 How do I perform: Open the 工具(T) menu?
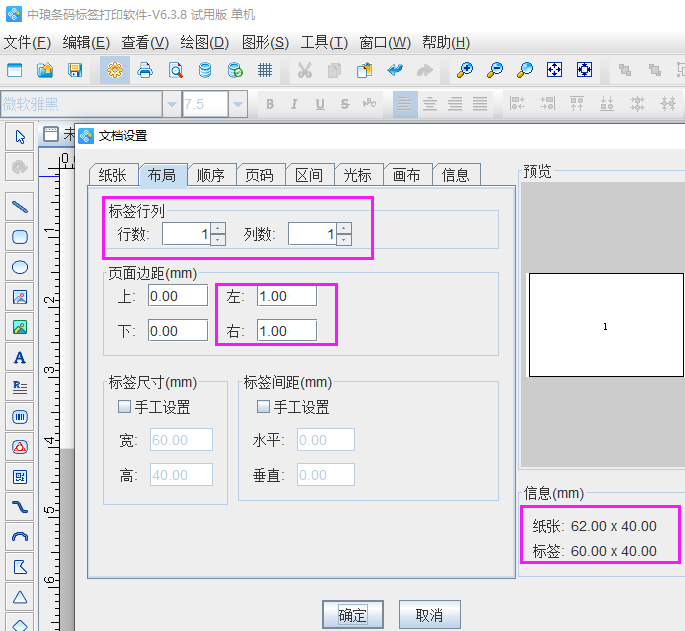324,42
